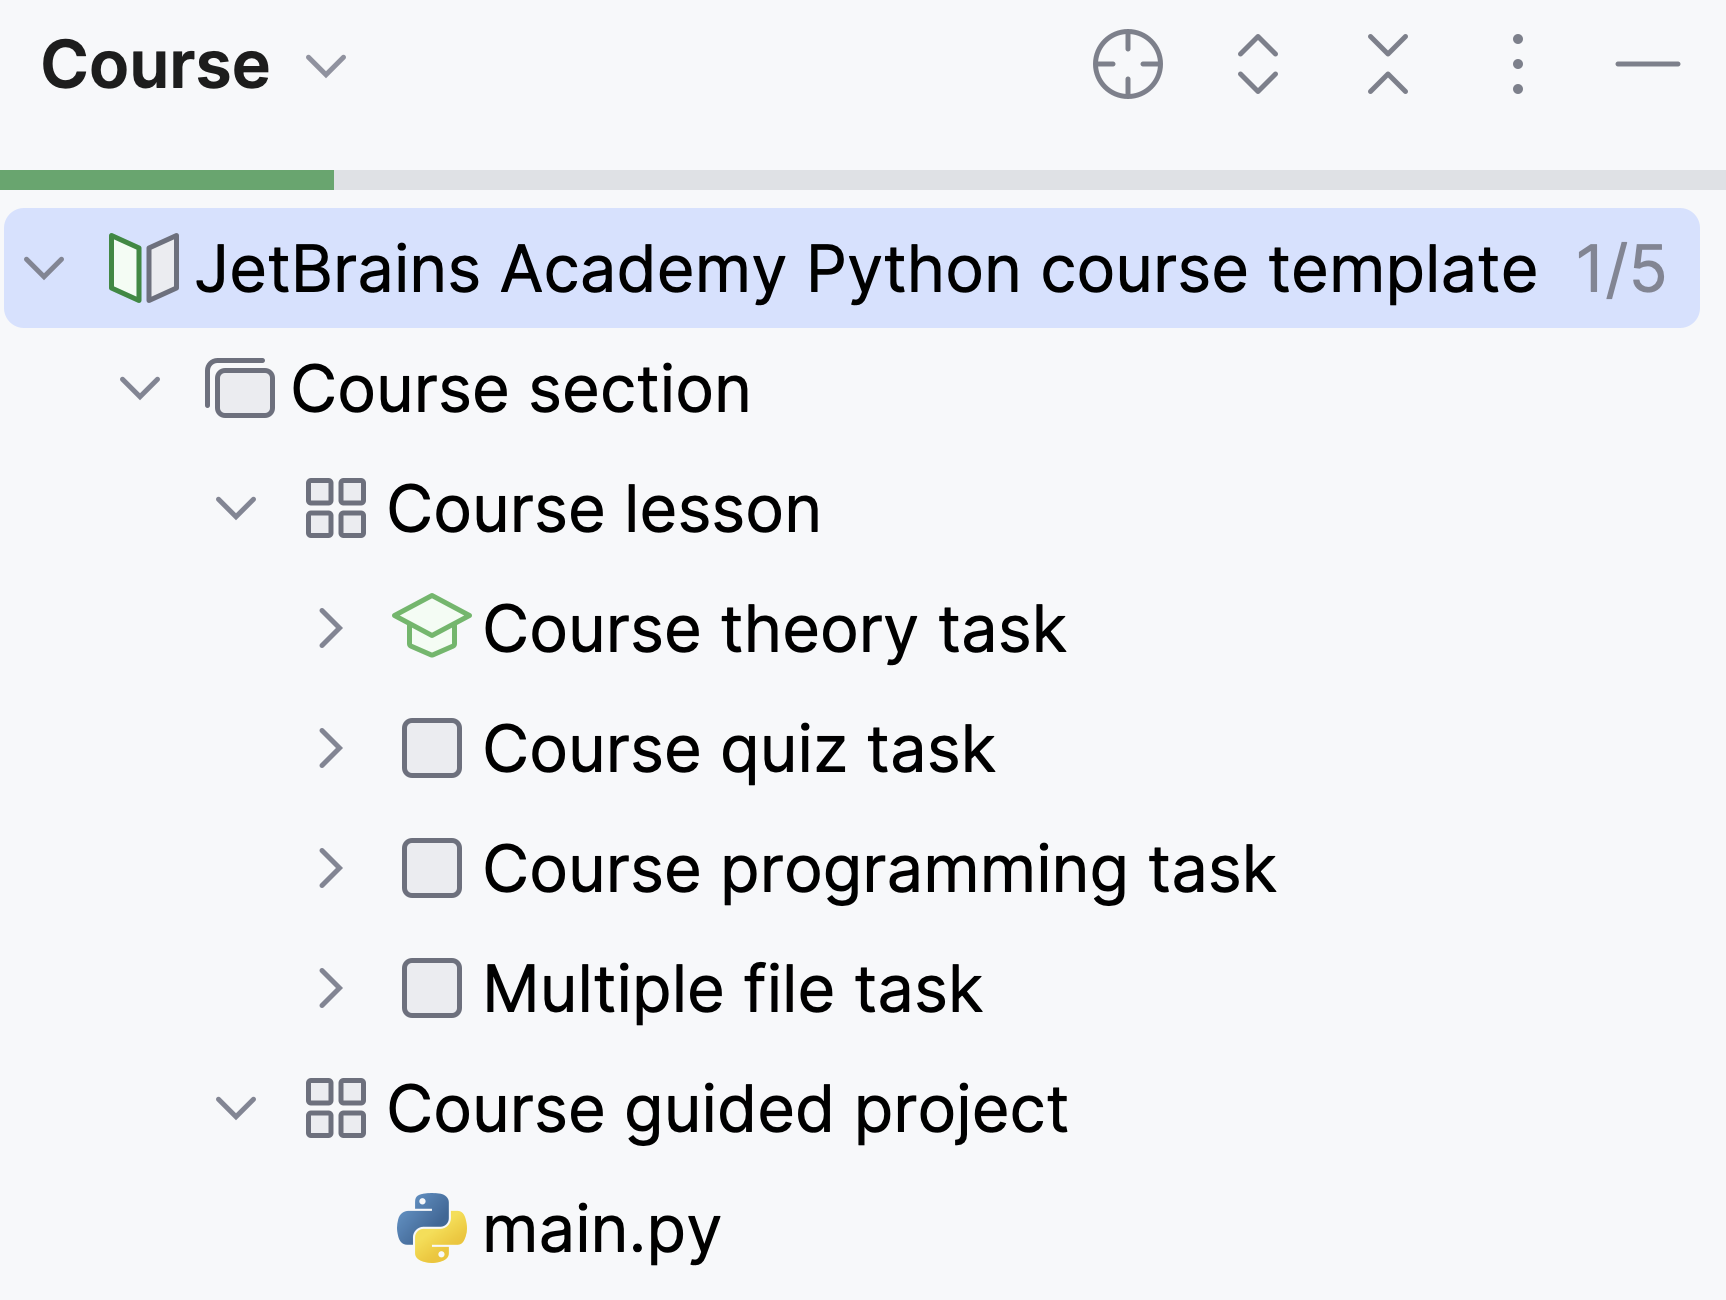Click the Course panel title
This screenshot has width=1726, height=1300.
[x=156, y=65]
